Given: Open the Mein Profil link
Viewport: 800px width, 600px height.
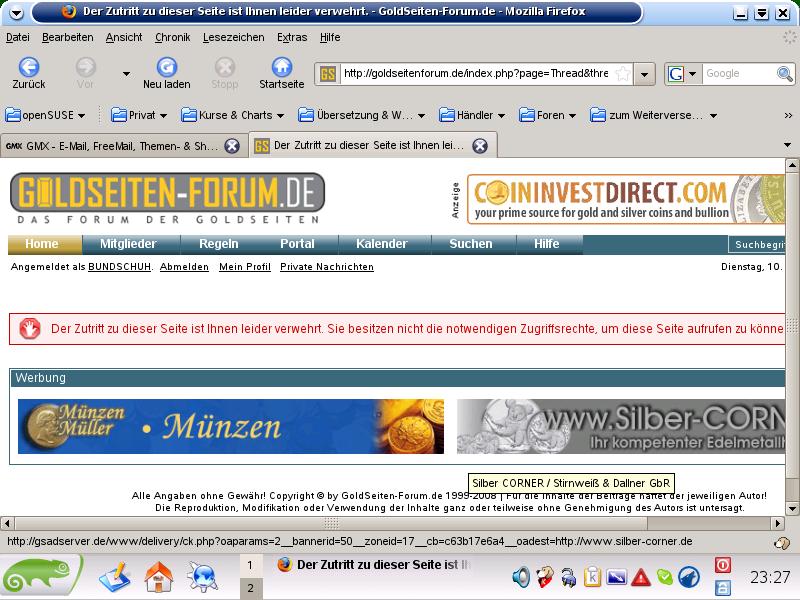Looking at the screenshot, I should 245,267.
